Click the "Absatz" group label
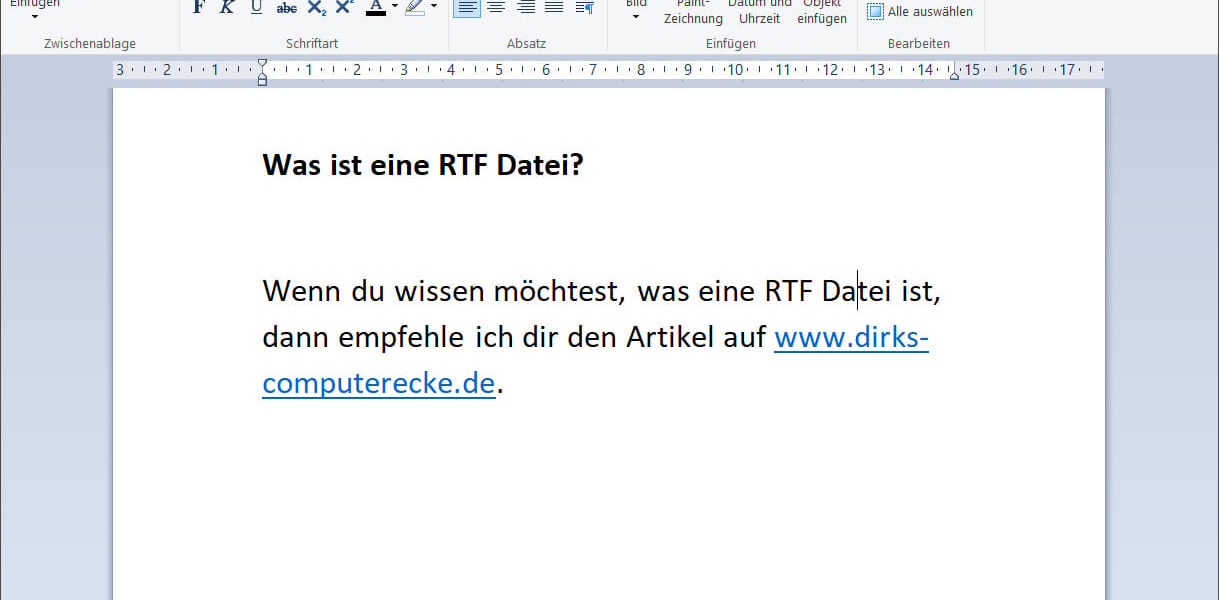 click(x=526, y=43)
